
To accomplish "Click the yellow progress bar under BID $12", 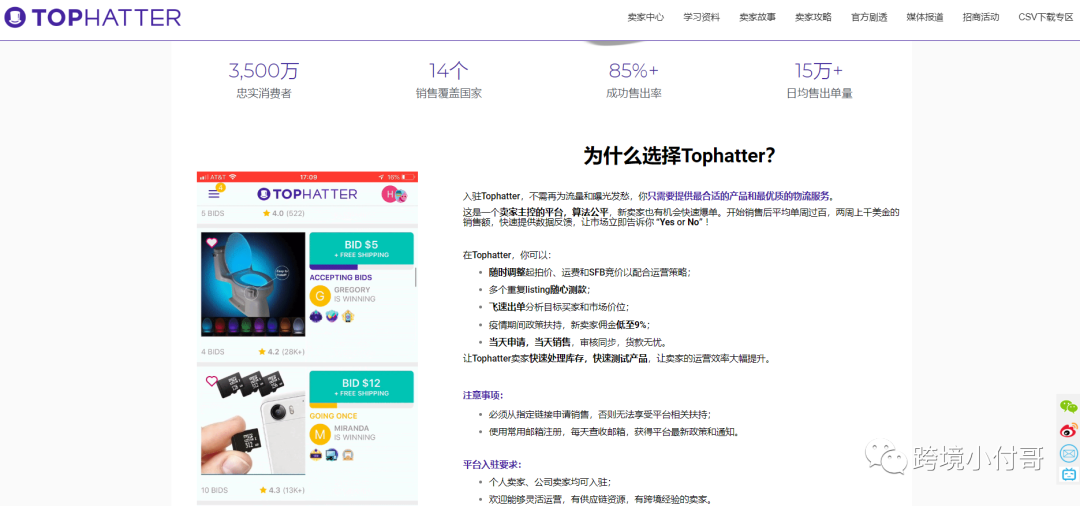I will 323,405.
